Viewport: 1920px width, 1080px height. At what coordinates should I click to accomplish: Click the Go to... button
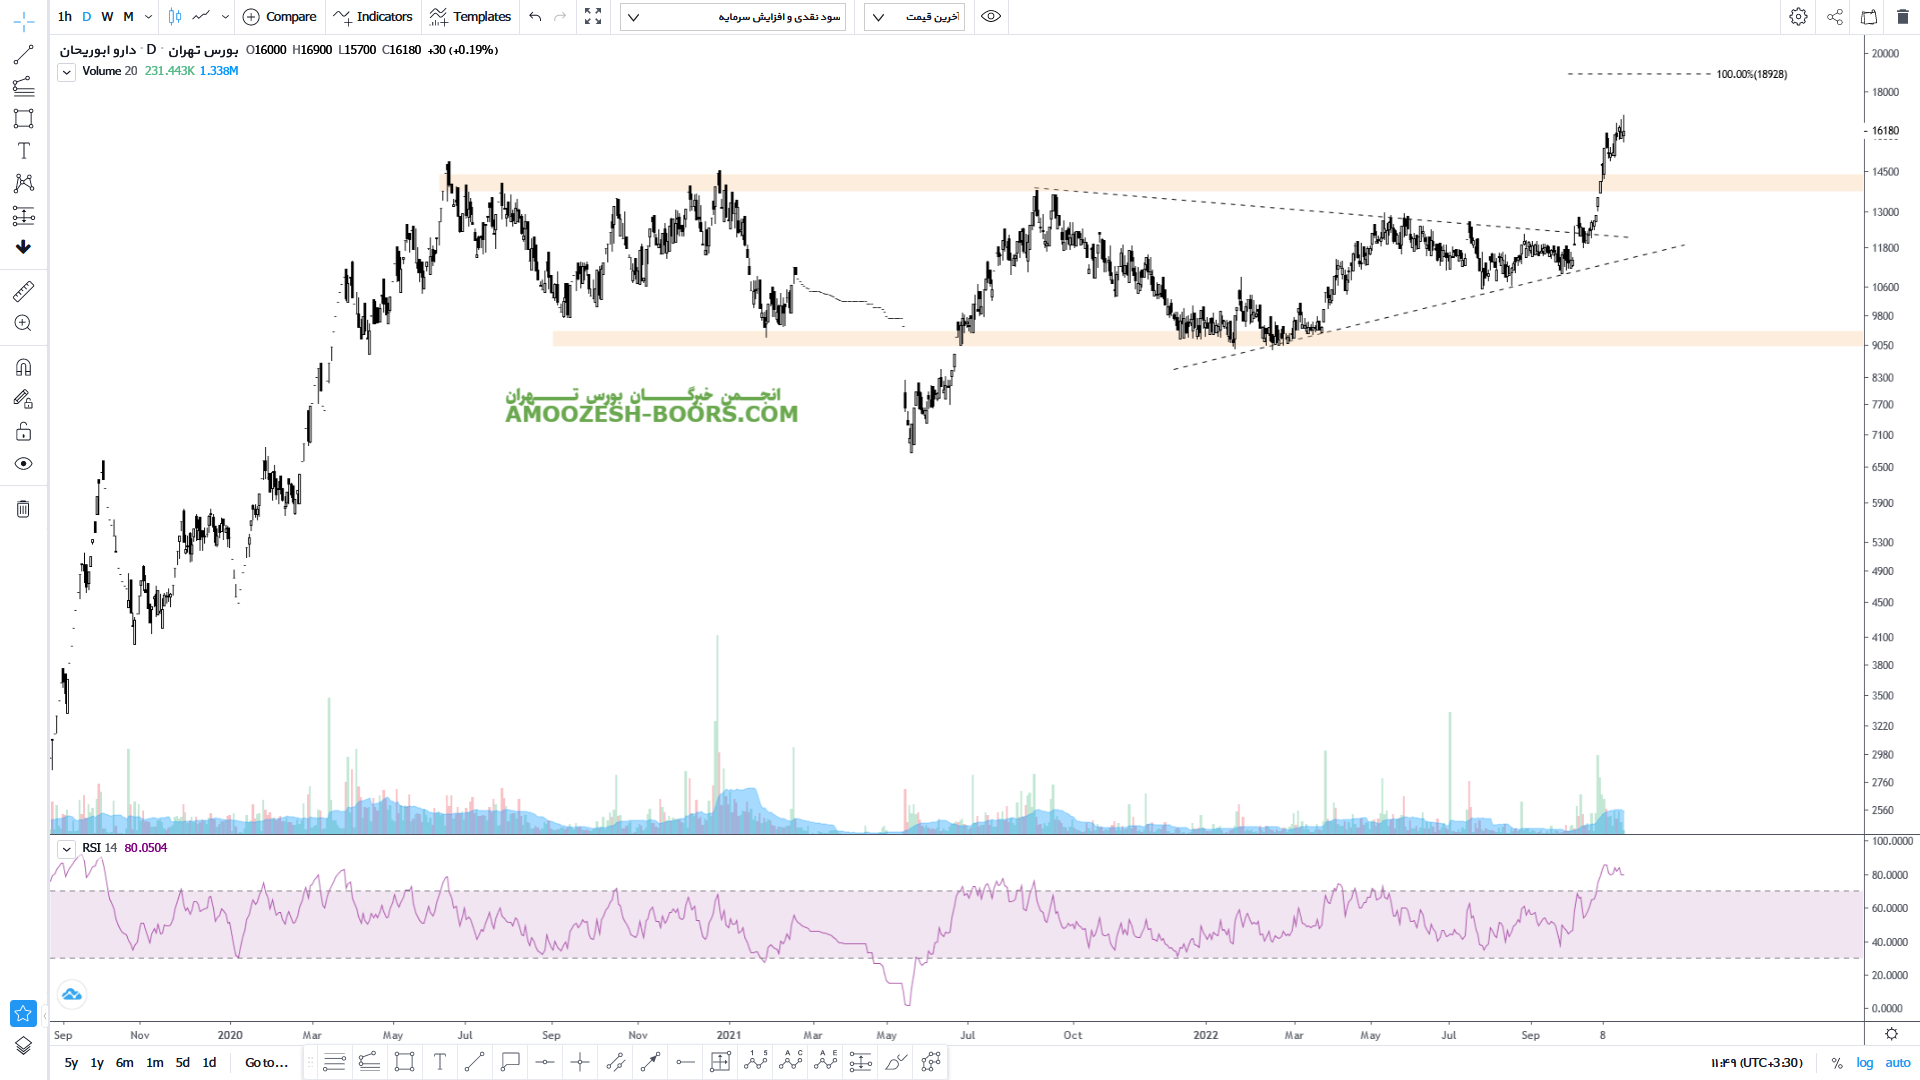266,1063
